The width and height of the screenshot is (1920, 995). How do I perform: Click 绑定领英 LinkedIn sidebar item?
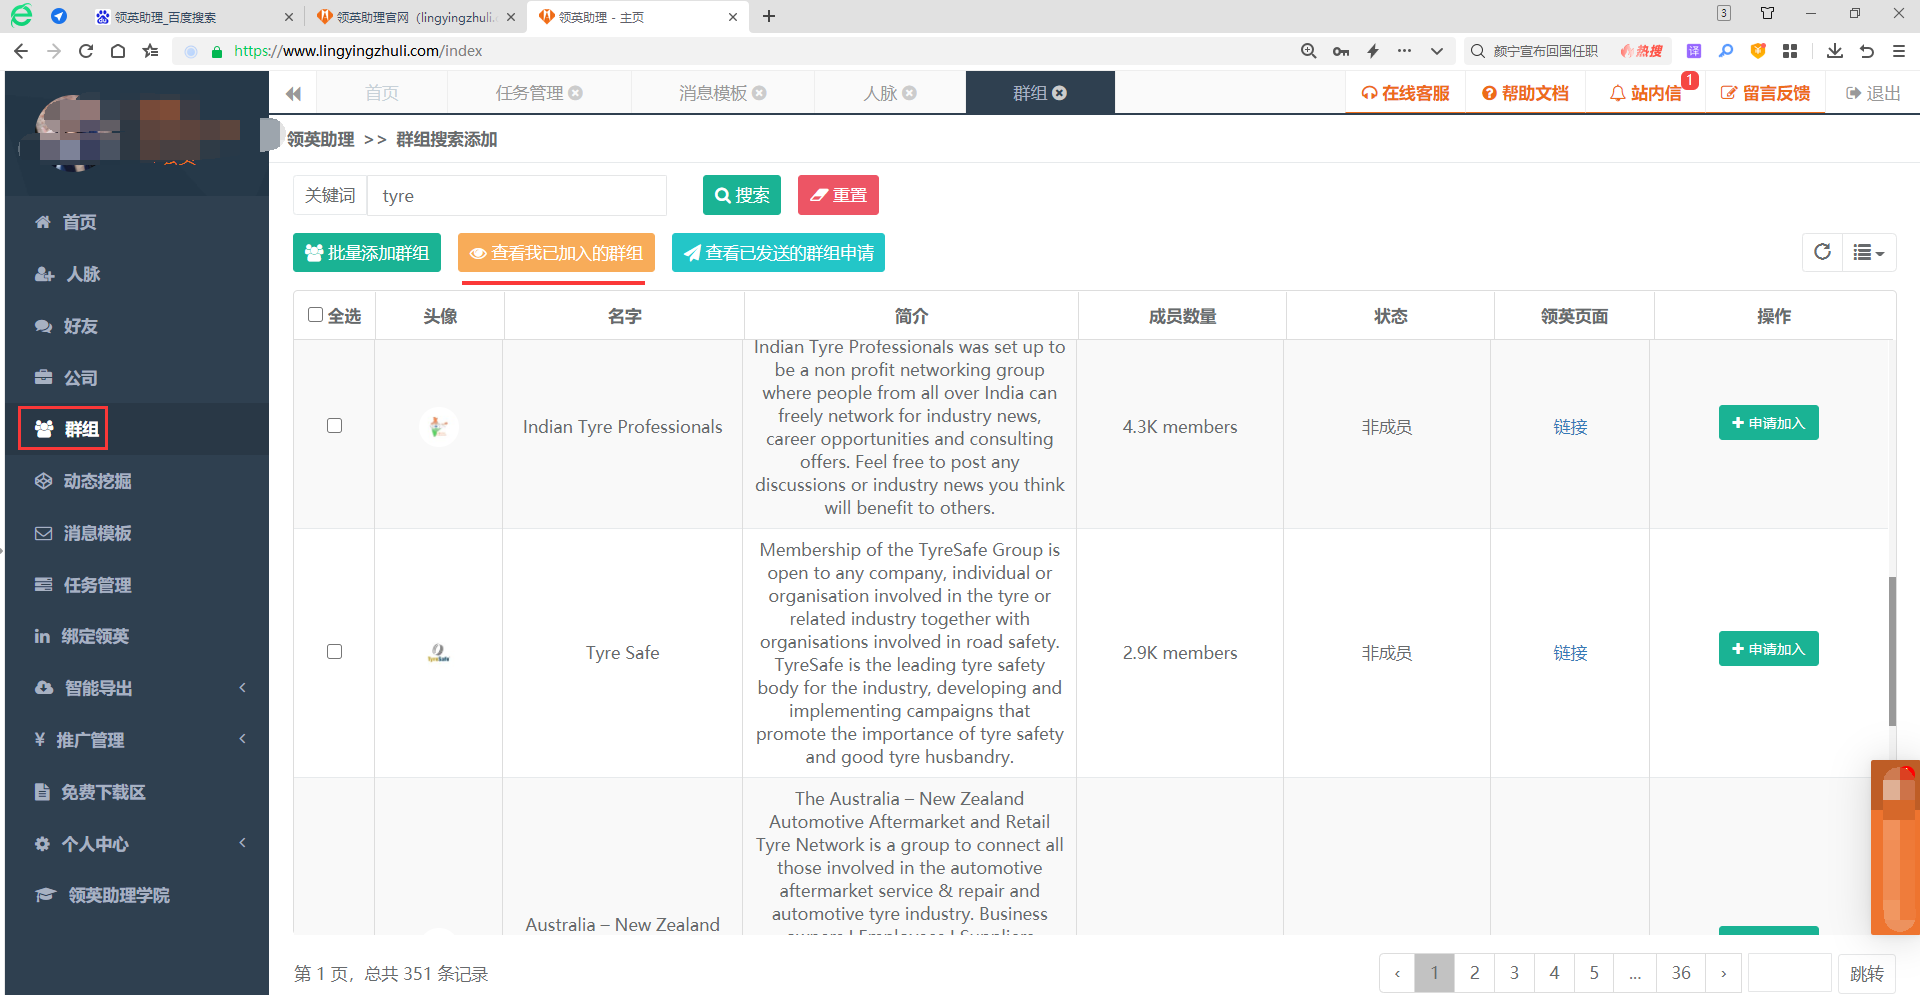95,636
